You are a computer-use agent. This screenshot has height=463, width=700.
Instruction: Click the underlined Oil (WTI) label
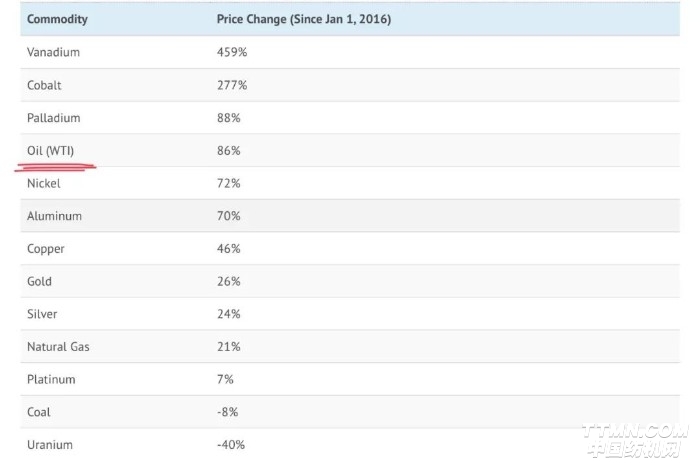[50, 151]
